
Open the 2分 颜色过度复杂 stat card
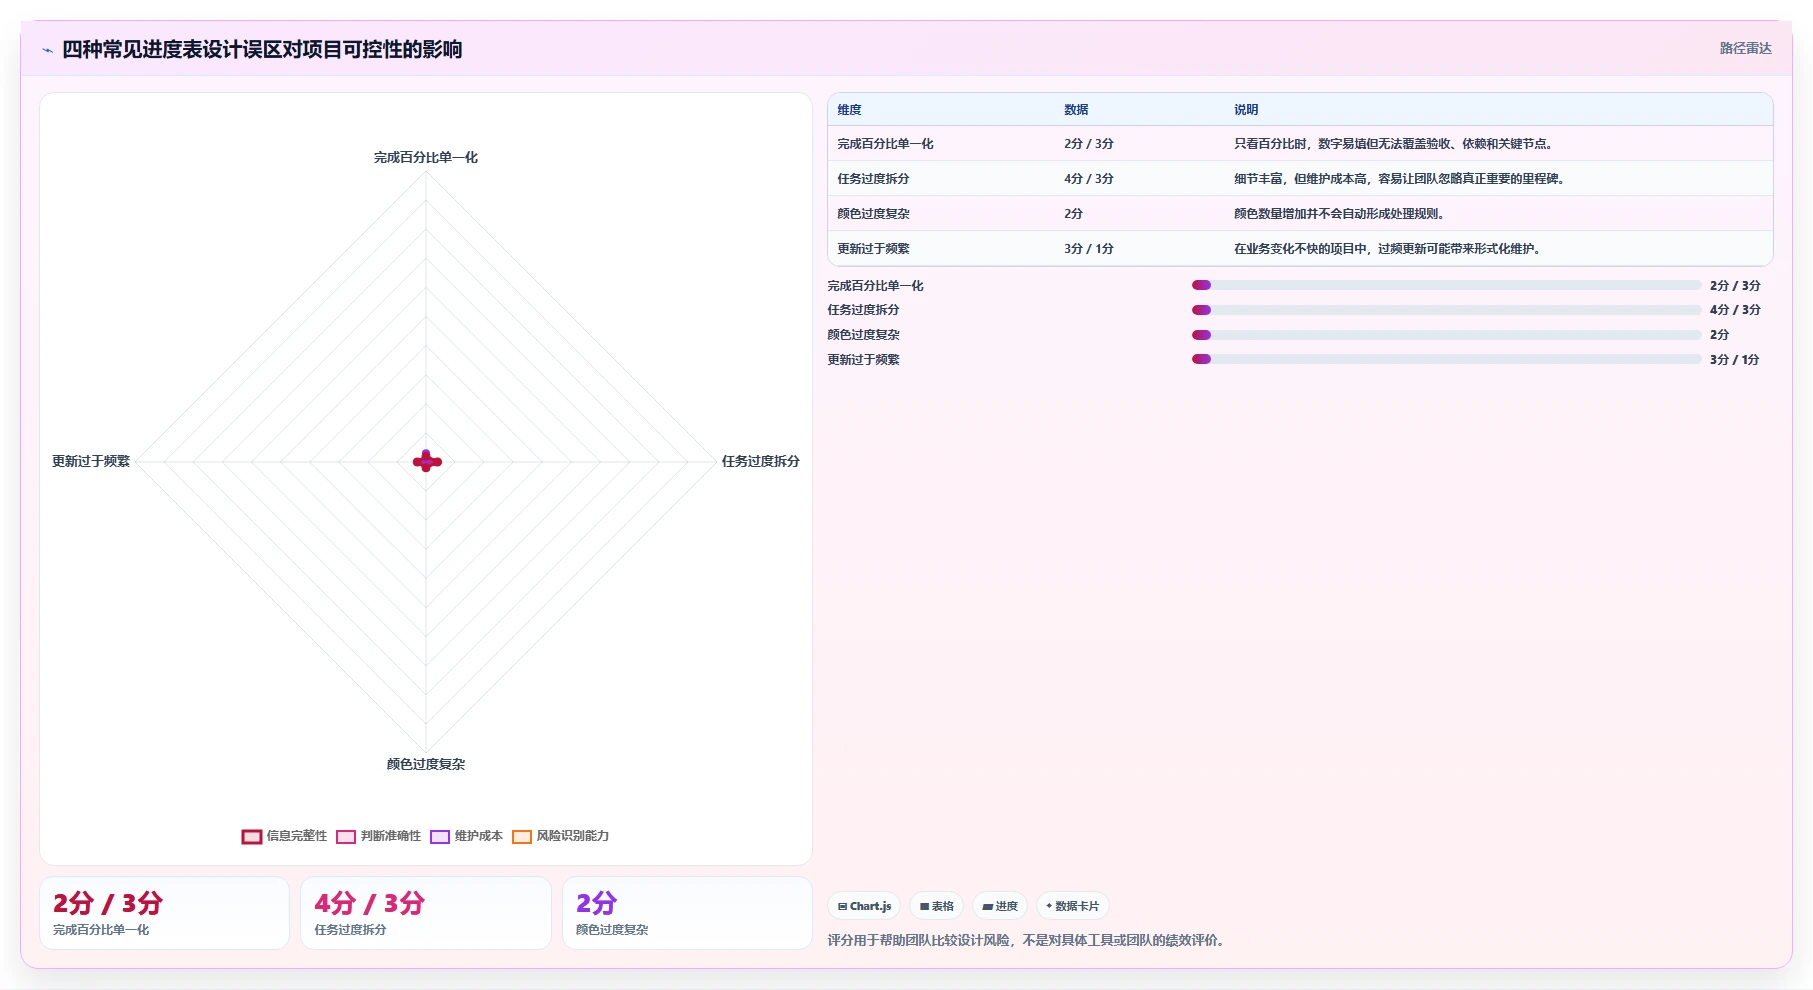coord(687,913)
